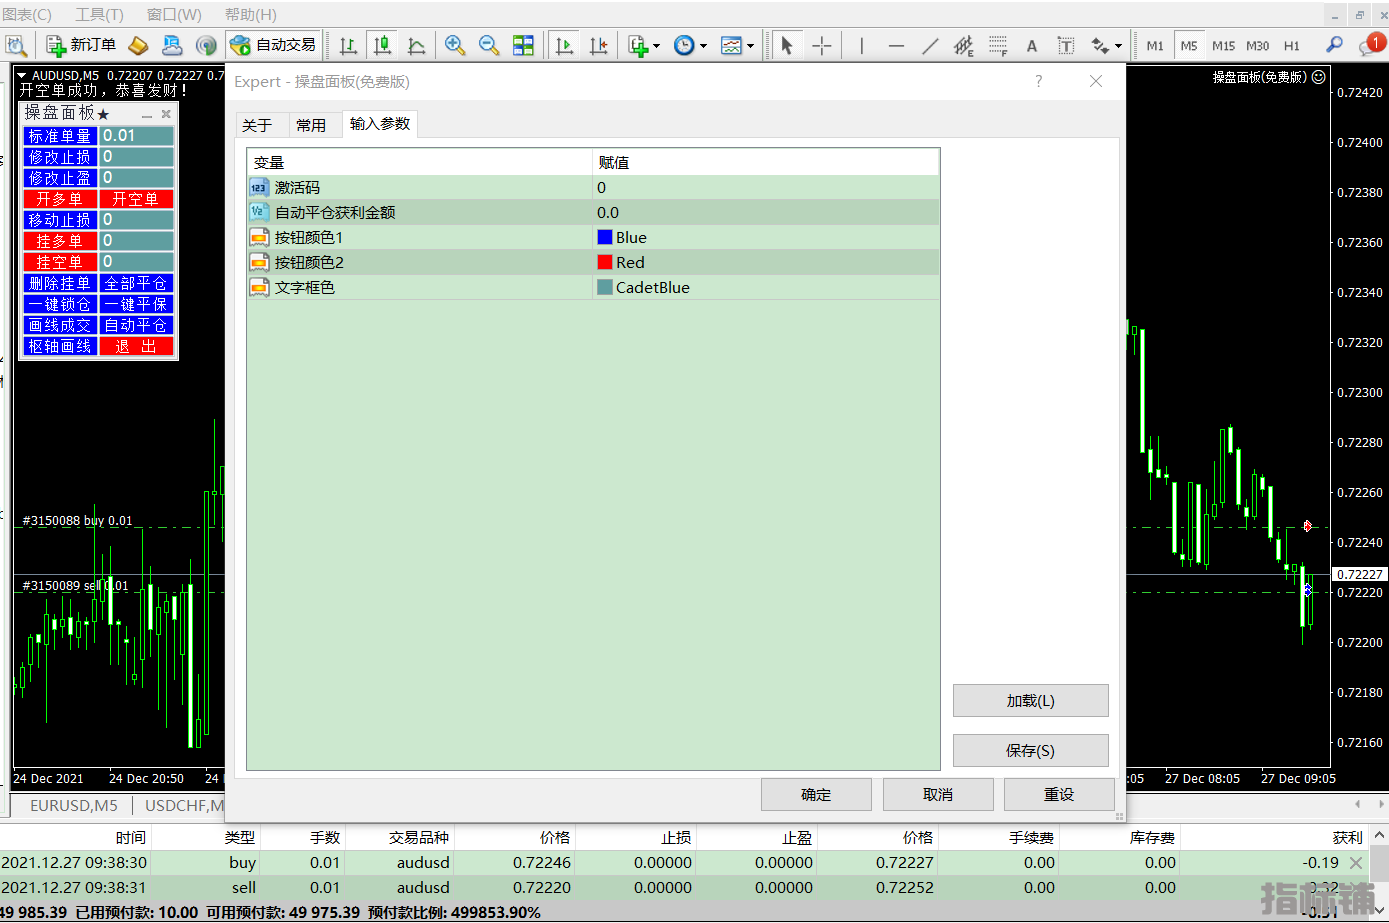Click the 激活码 value cell

[x=766, y=188]
